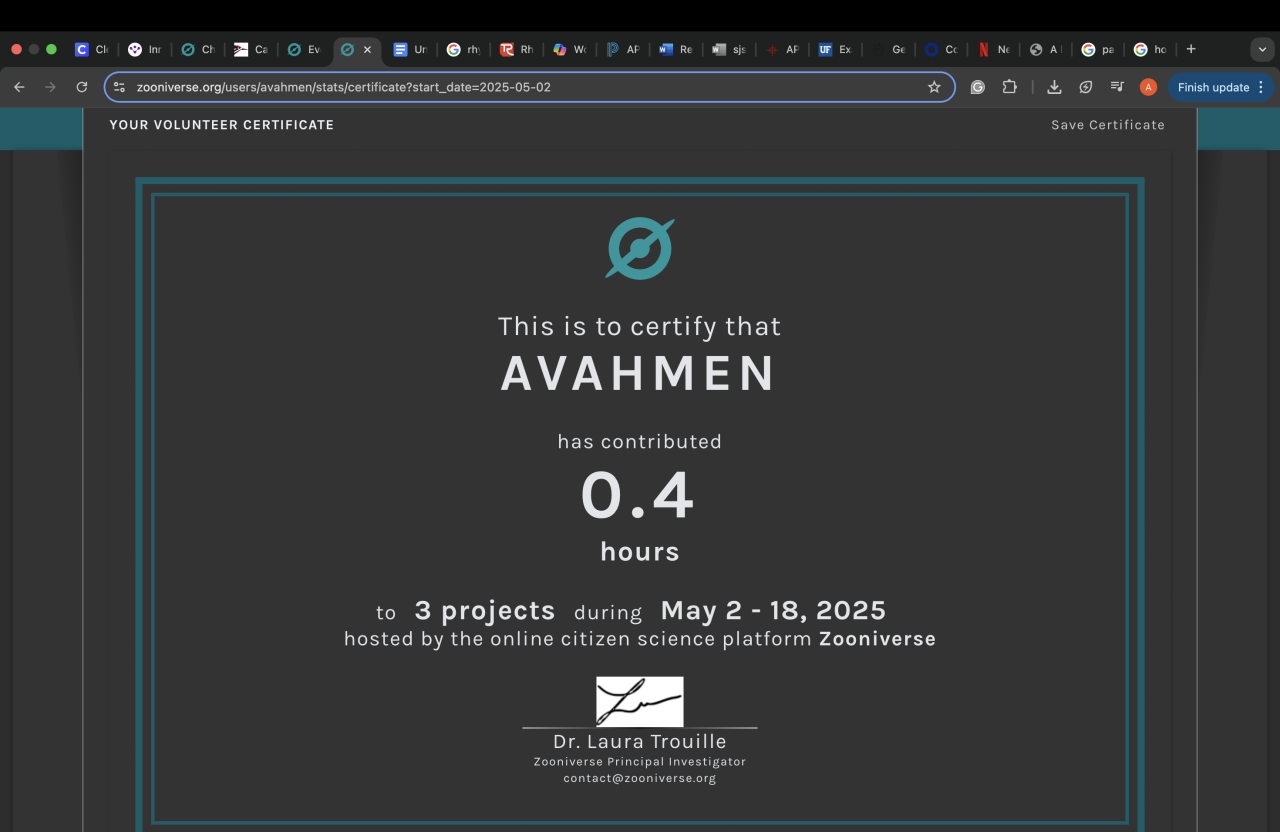Click the signature image

point(640,701)
